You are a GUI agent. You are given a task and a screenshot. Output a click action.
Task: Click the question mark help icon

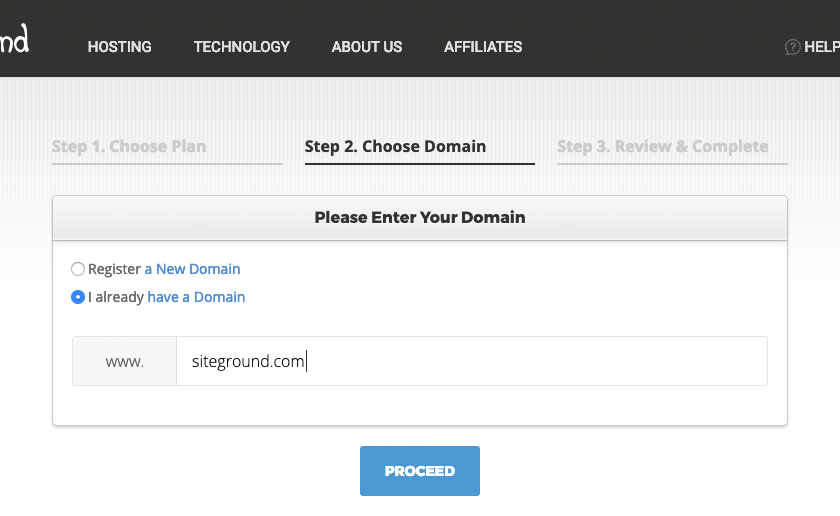792,47
